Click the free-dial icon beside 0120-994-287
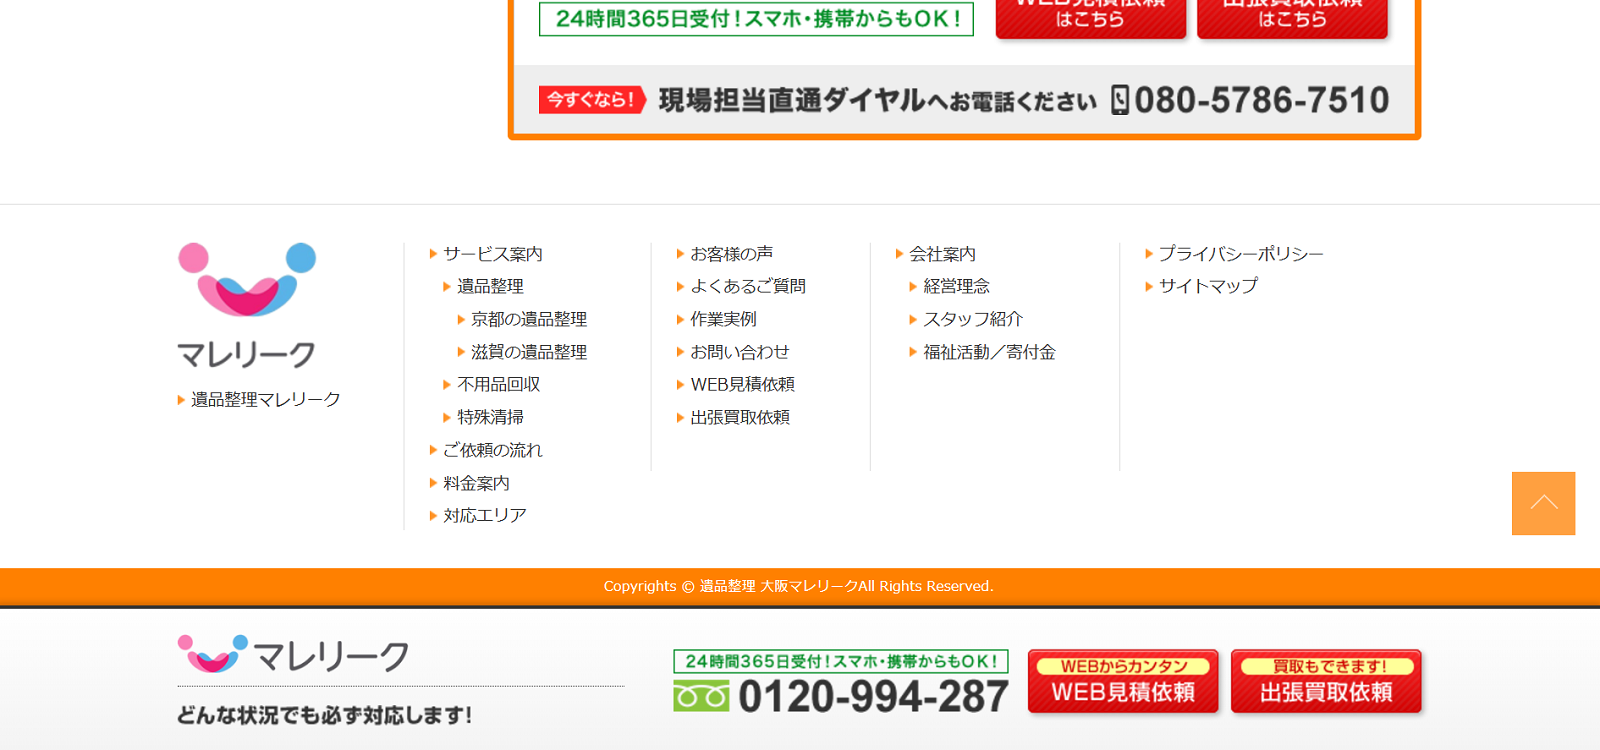1600x750 pixels. tap(701, 696)
